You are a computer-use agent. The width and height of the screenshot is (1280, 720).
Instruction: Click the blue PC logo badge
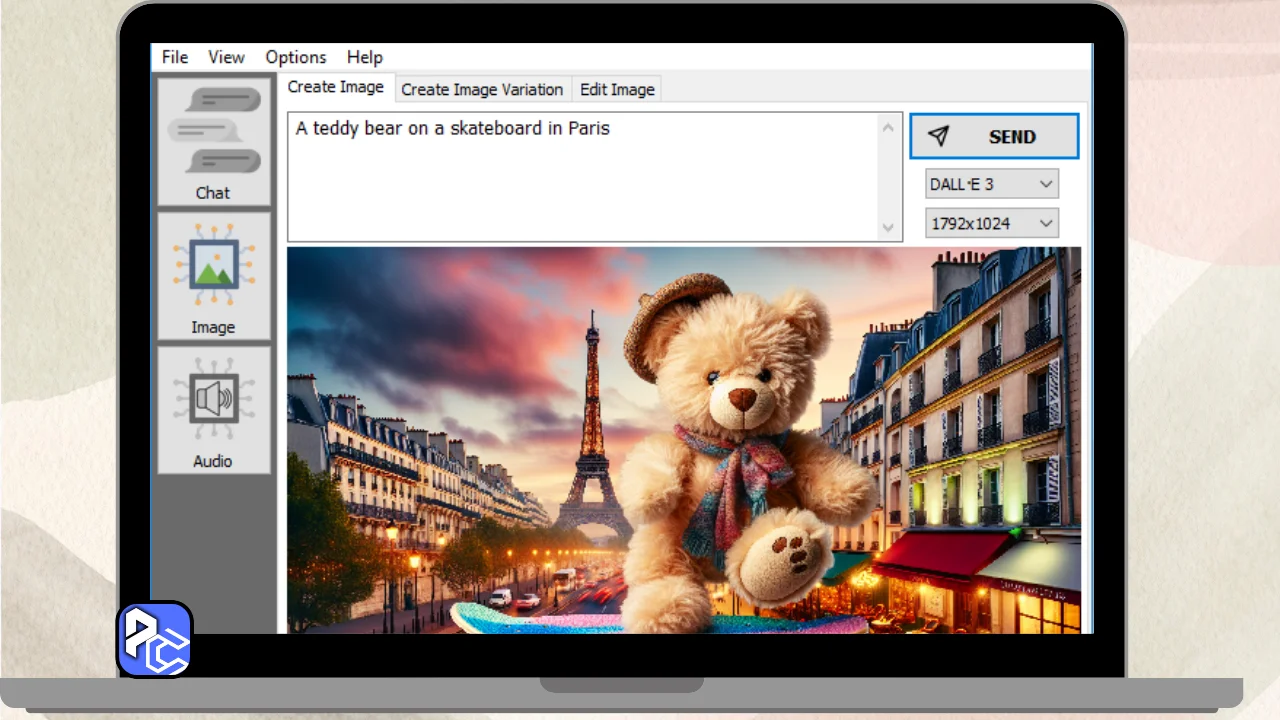[x=155, y=640]
